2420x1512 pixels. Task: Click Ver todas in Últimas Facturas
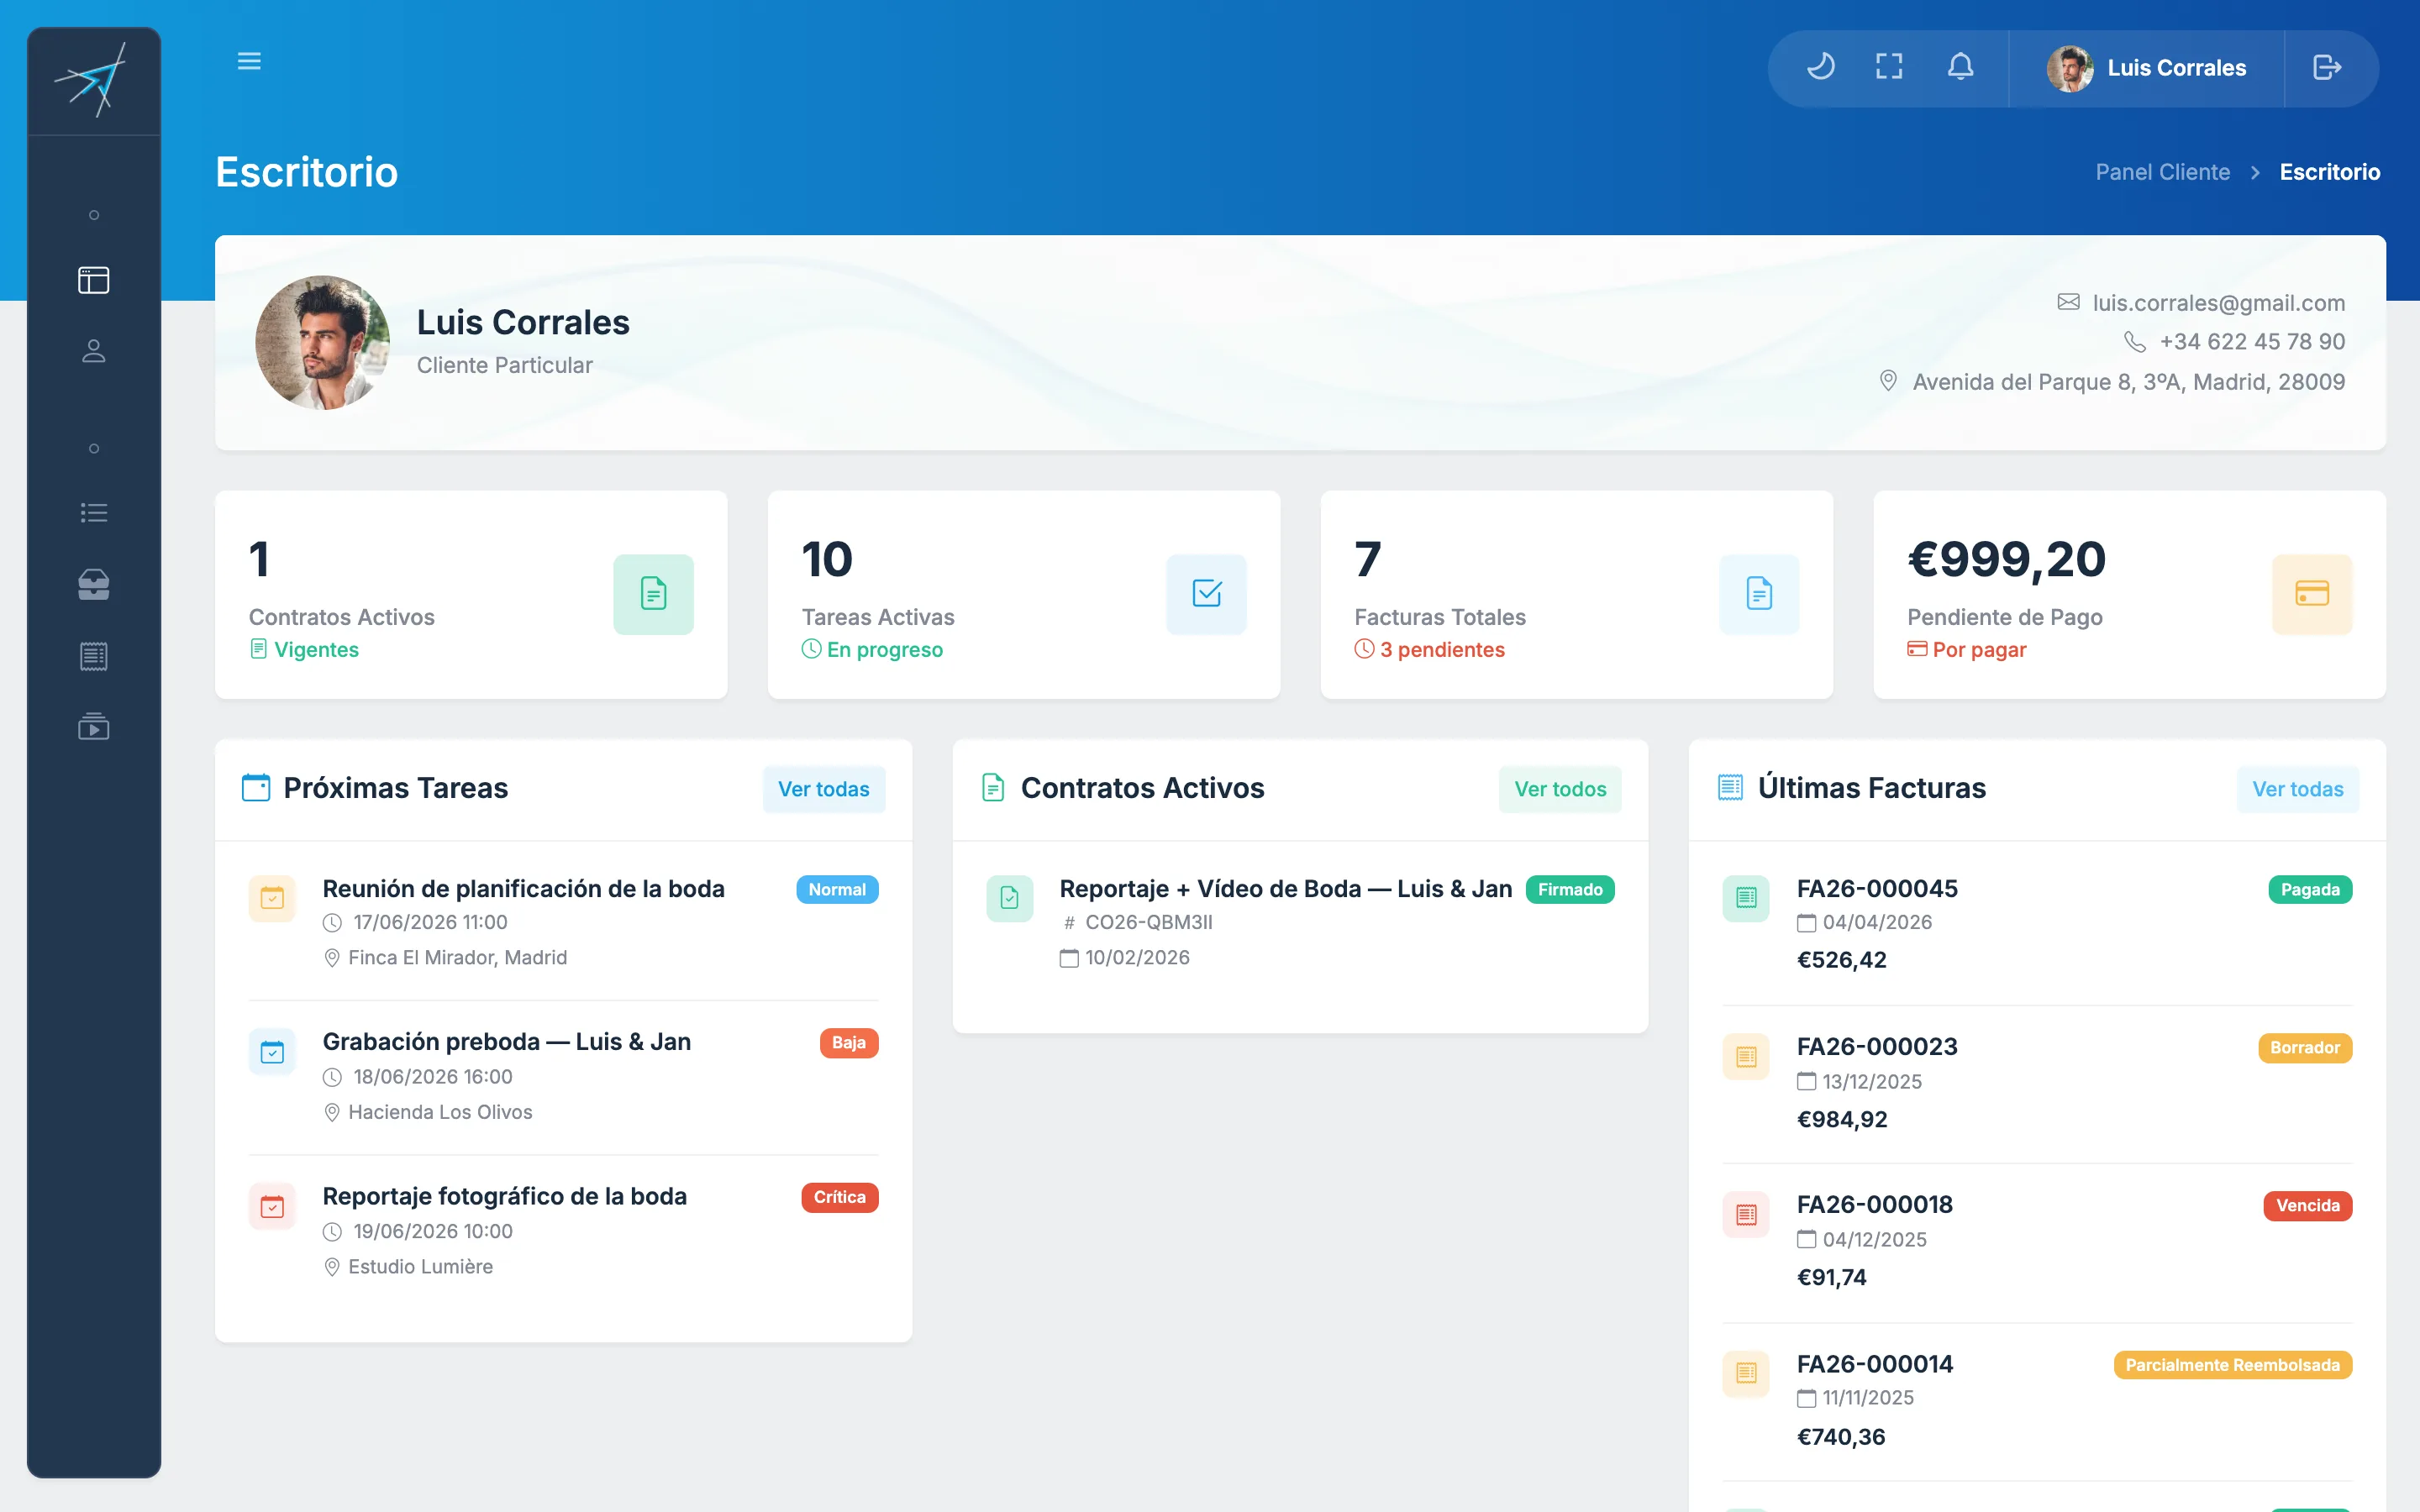2297,789
